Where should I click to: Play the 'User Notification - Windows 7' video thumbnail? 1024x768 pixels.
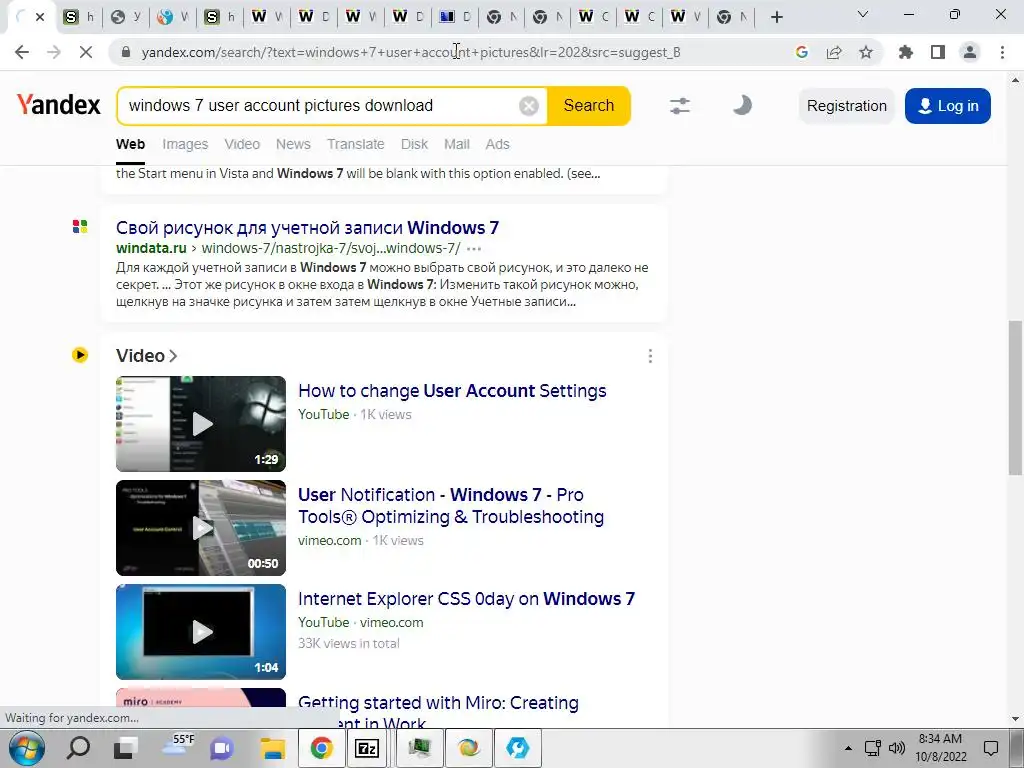click(200, 528)
